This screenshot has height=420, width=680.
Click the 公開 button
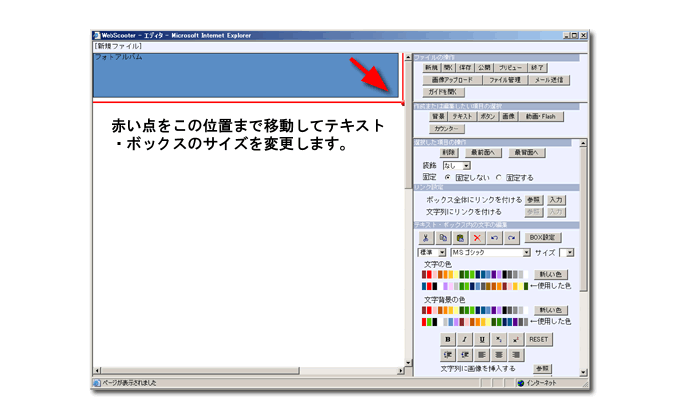484,68
